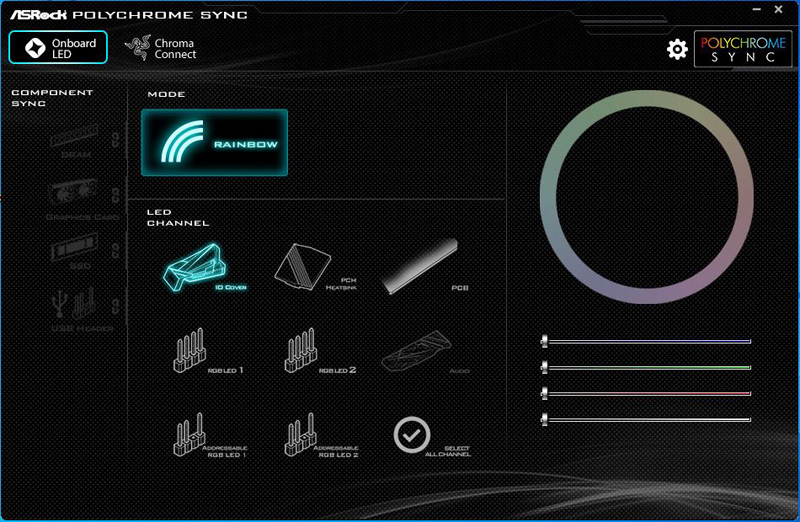Click the white bottom slider

coord(646,419)
